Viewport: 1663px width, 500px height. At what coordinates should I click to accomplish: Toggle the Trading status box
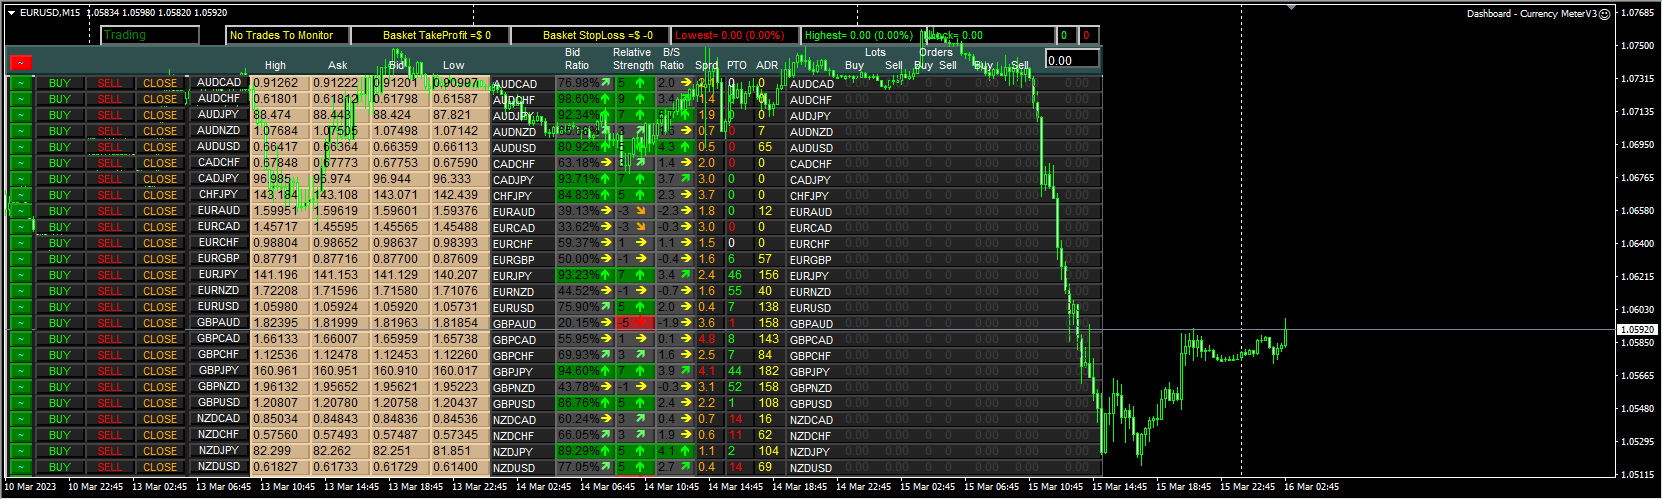(150, 35)
